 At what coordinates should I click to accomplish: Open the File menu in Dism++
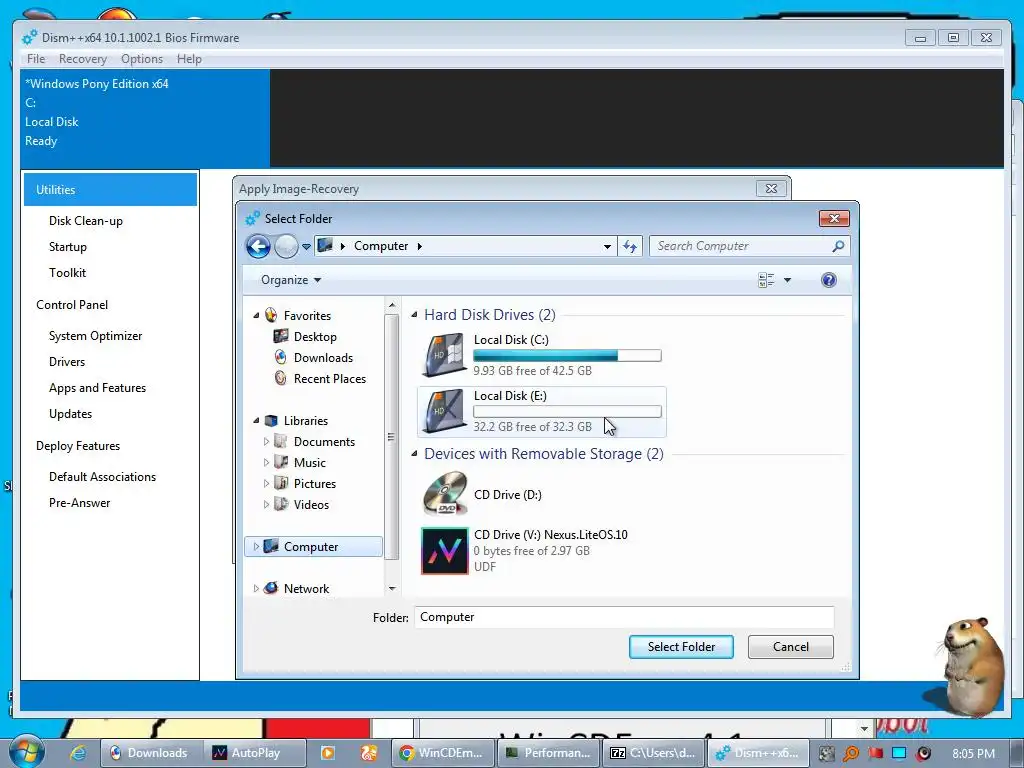[36, 59]
